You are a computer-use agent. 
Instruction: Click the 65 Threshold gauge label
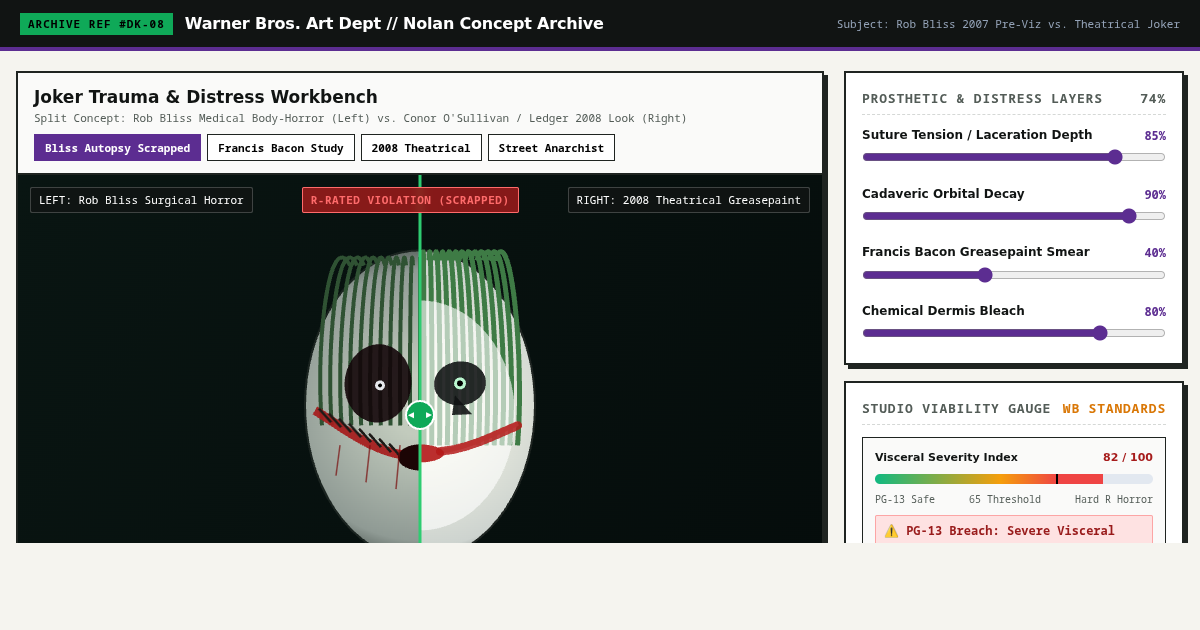coord(1005,500)
